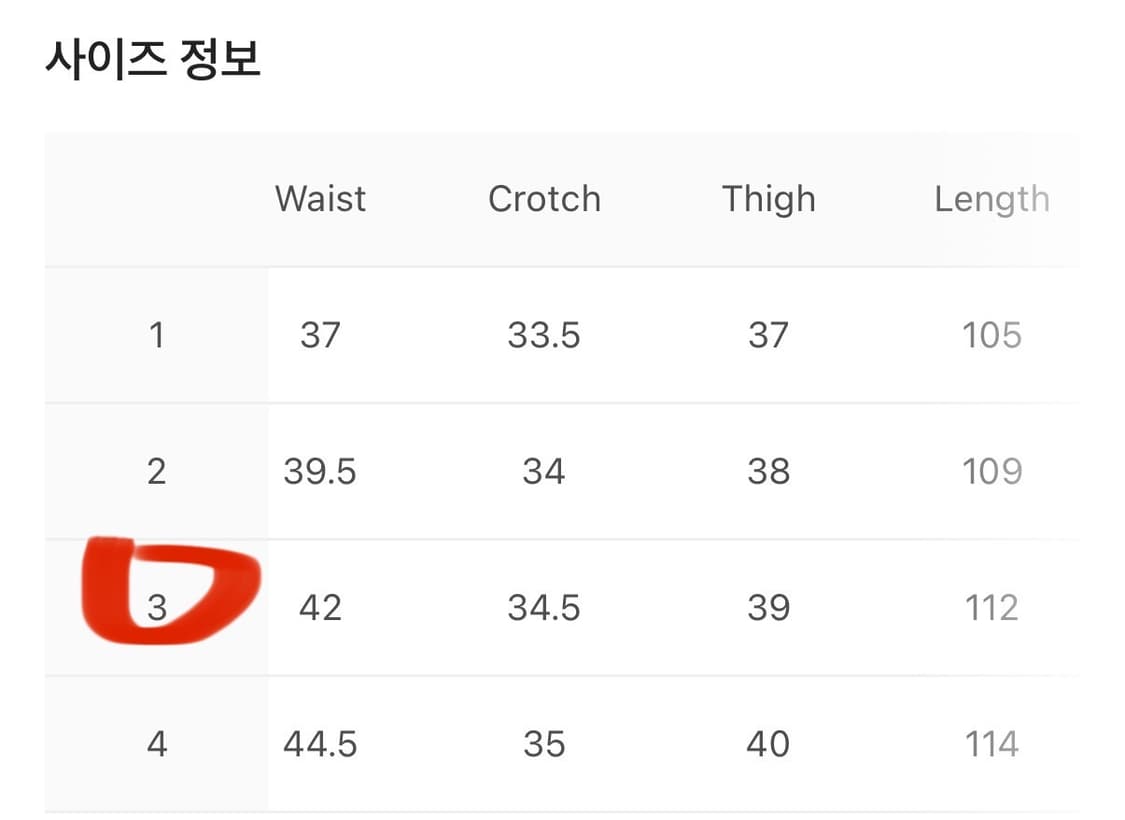The width and height of the screenshot is (1125, 820).
Task: Select the Crotch column header
Action: coord(544,199)
